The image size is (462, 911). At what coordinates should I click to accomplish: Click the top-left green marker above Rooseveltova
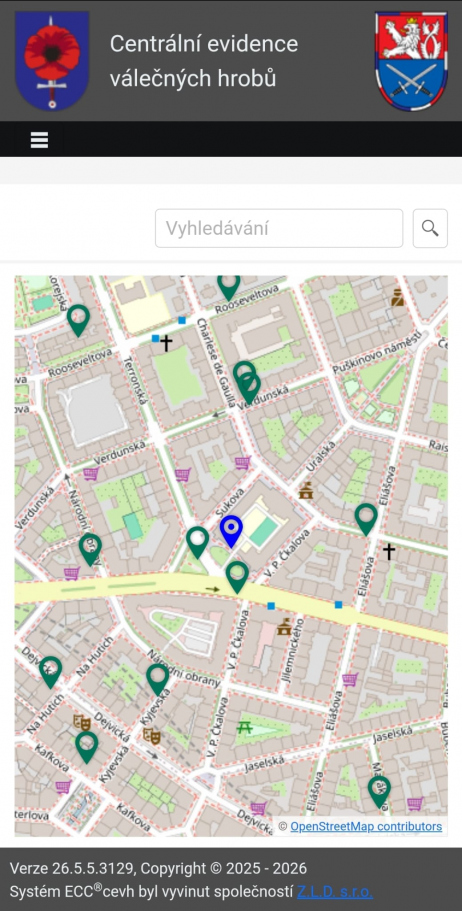tap(78, 320)
